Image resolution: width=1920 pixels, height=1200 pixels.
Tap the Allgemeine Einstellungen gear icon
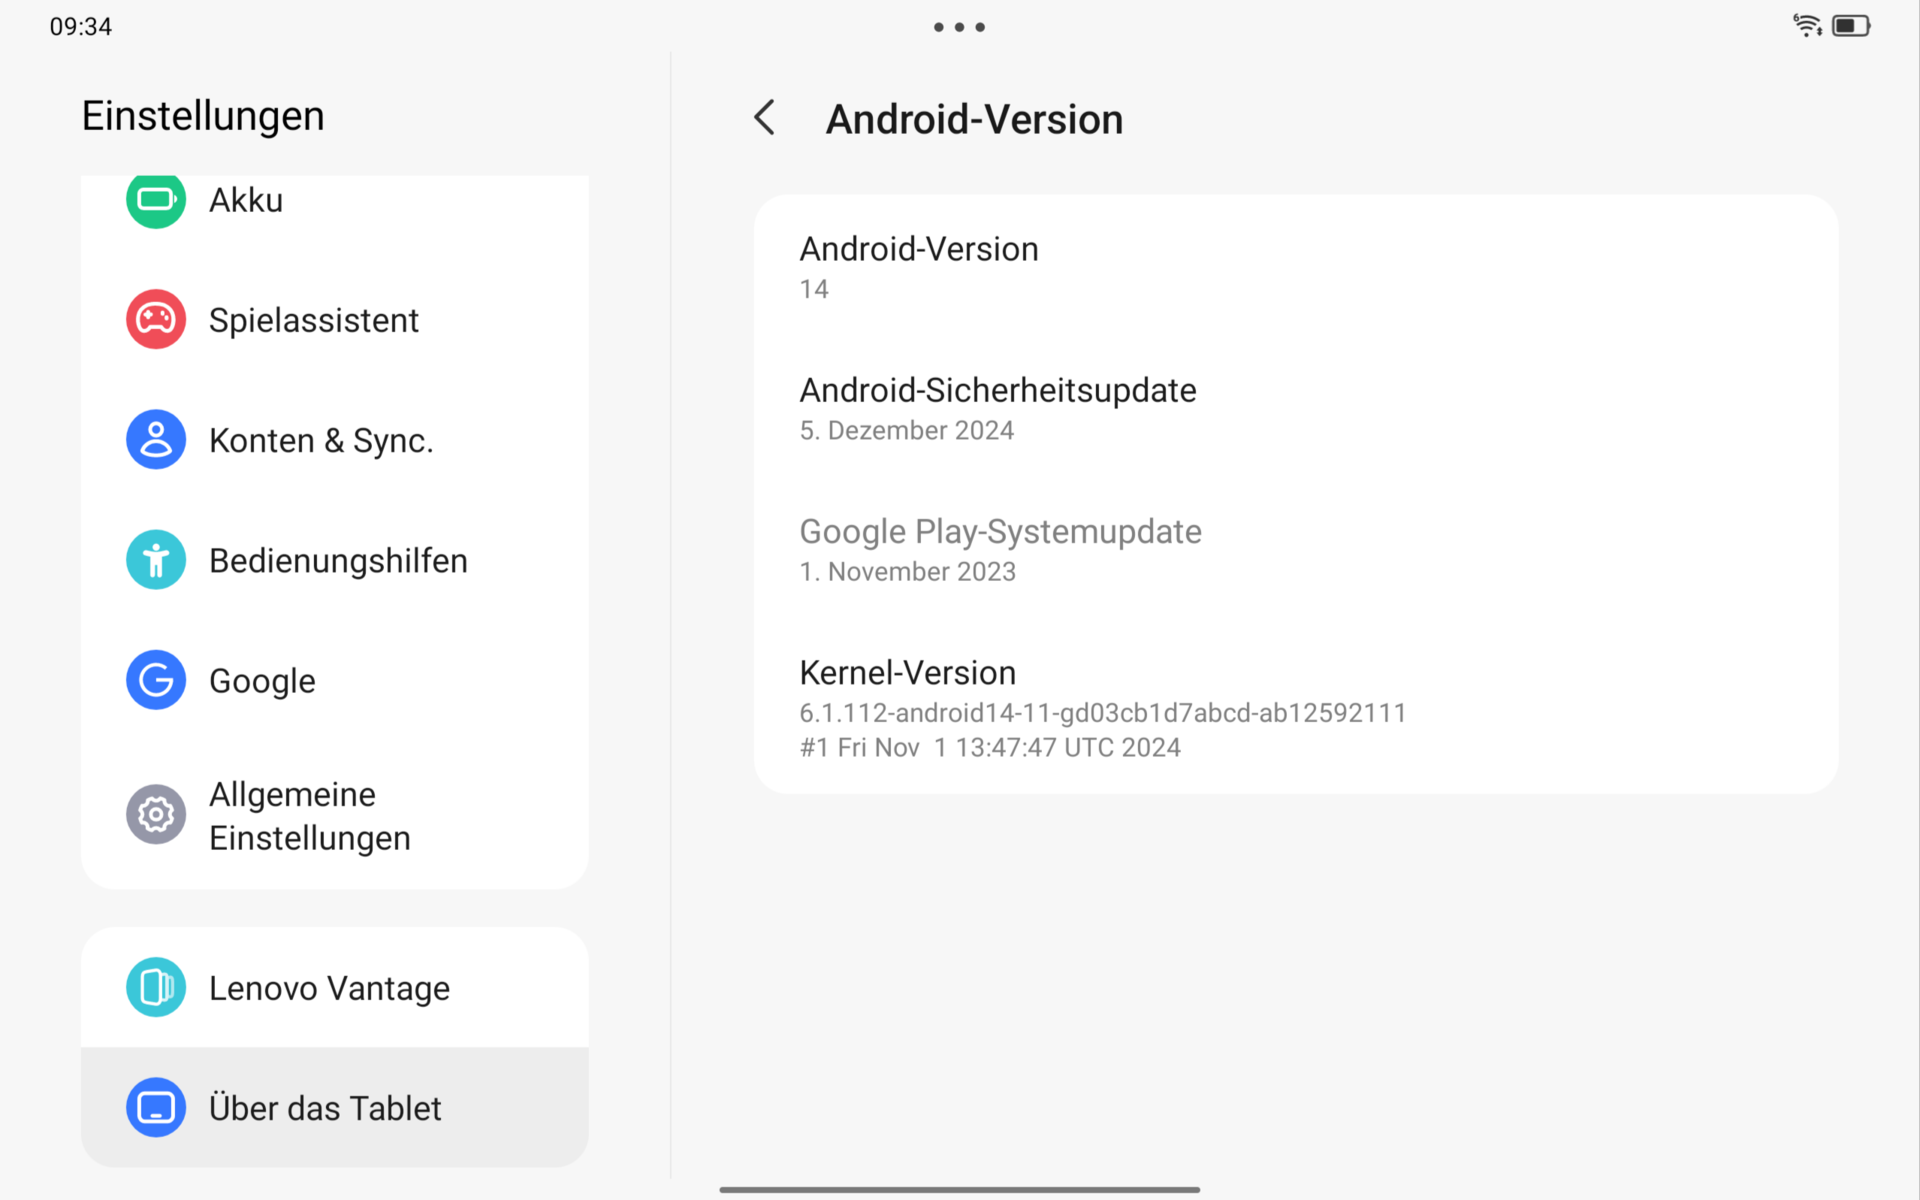(155, 815)
